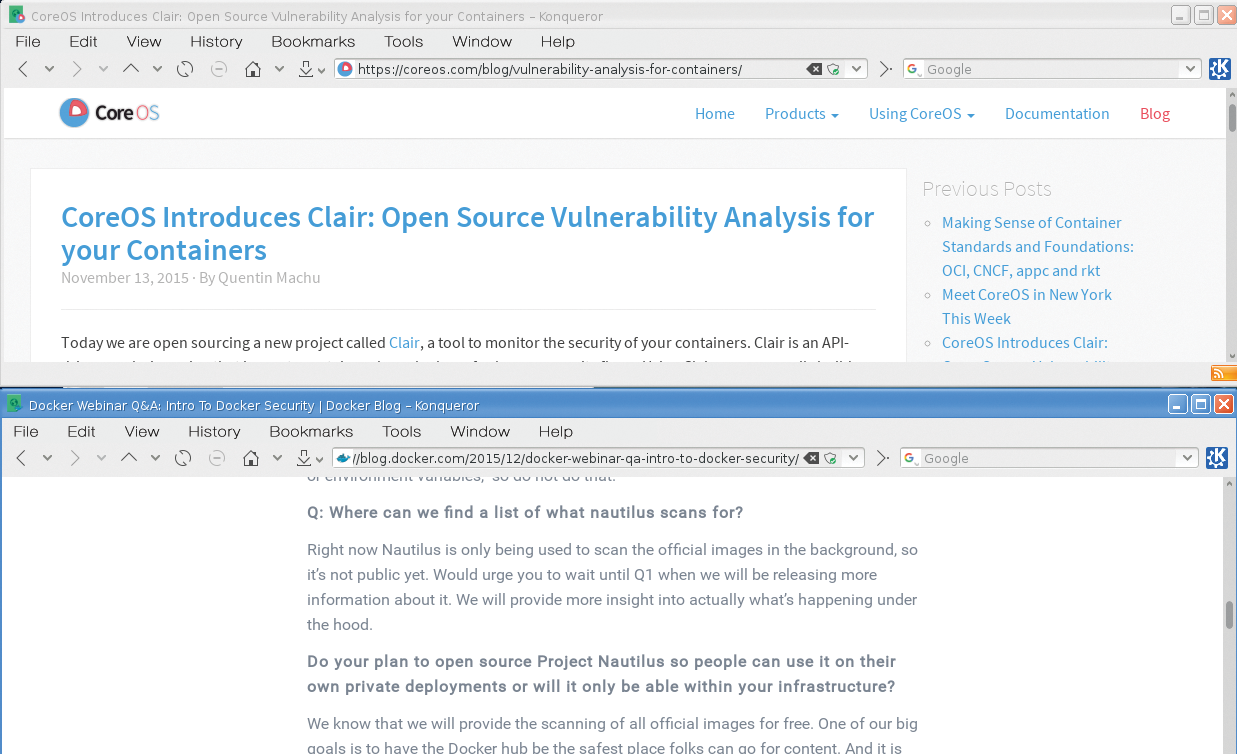
Task: Open the URL history dropdown in the Docker window
Action: pos(853,458)
